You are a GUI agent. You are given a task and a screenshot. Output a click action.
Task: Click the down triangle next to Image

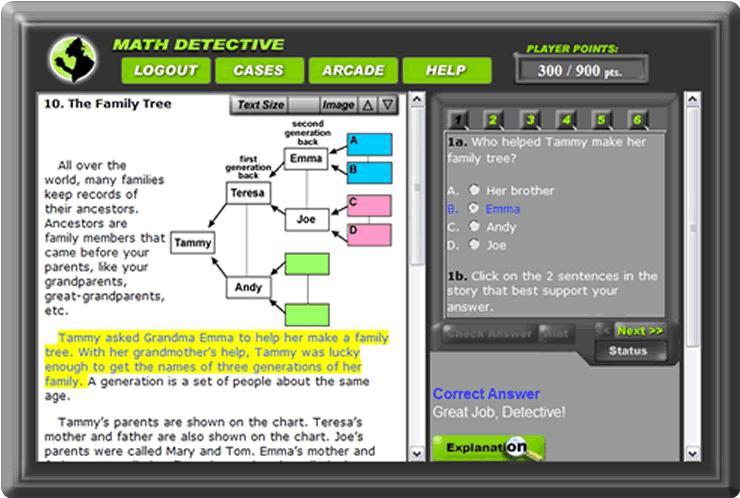[x=387, y=104]
